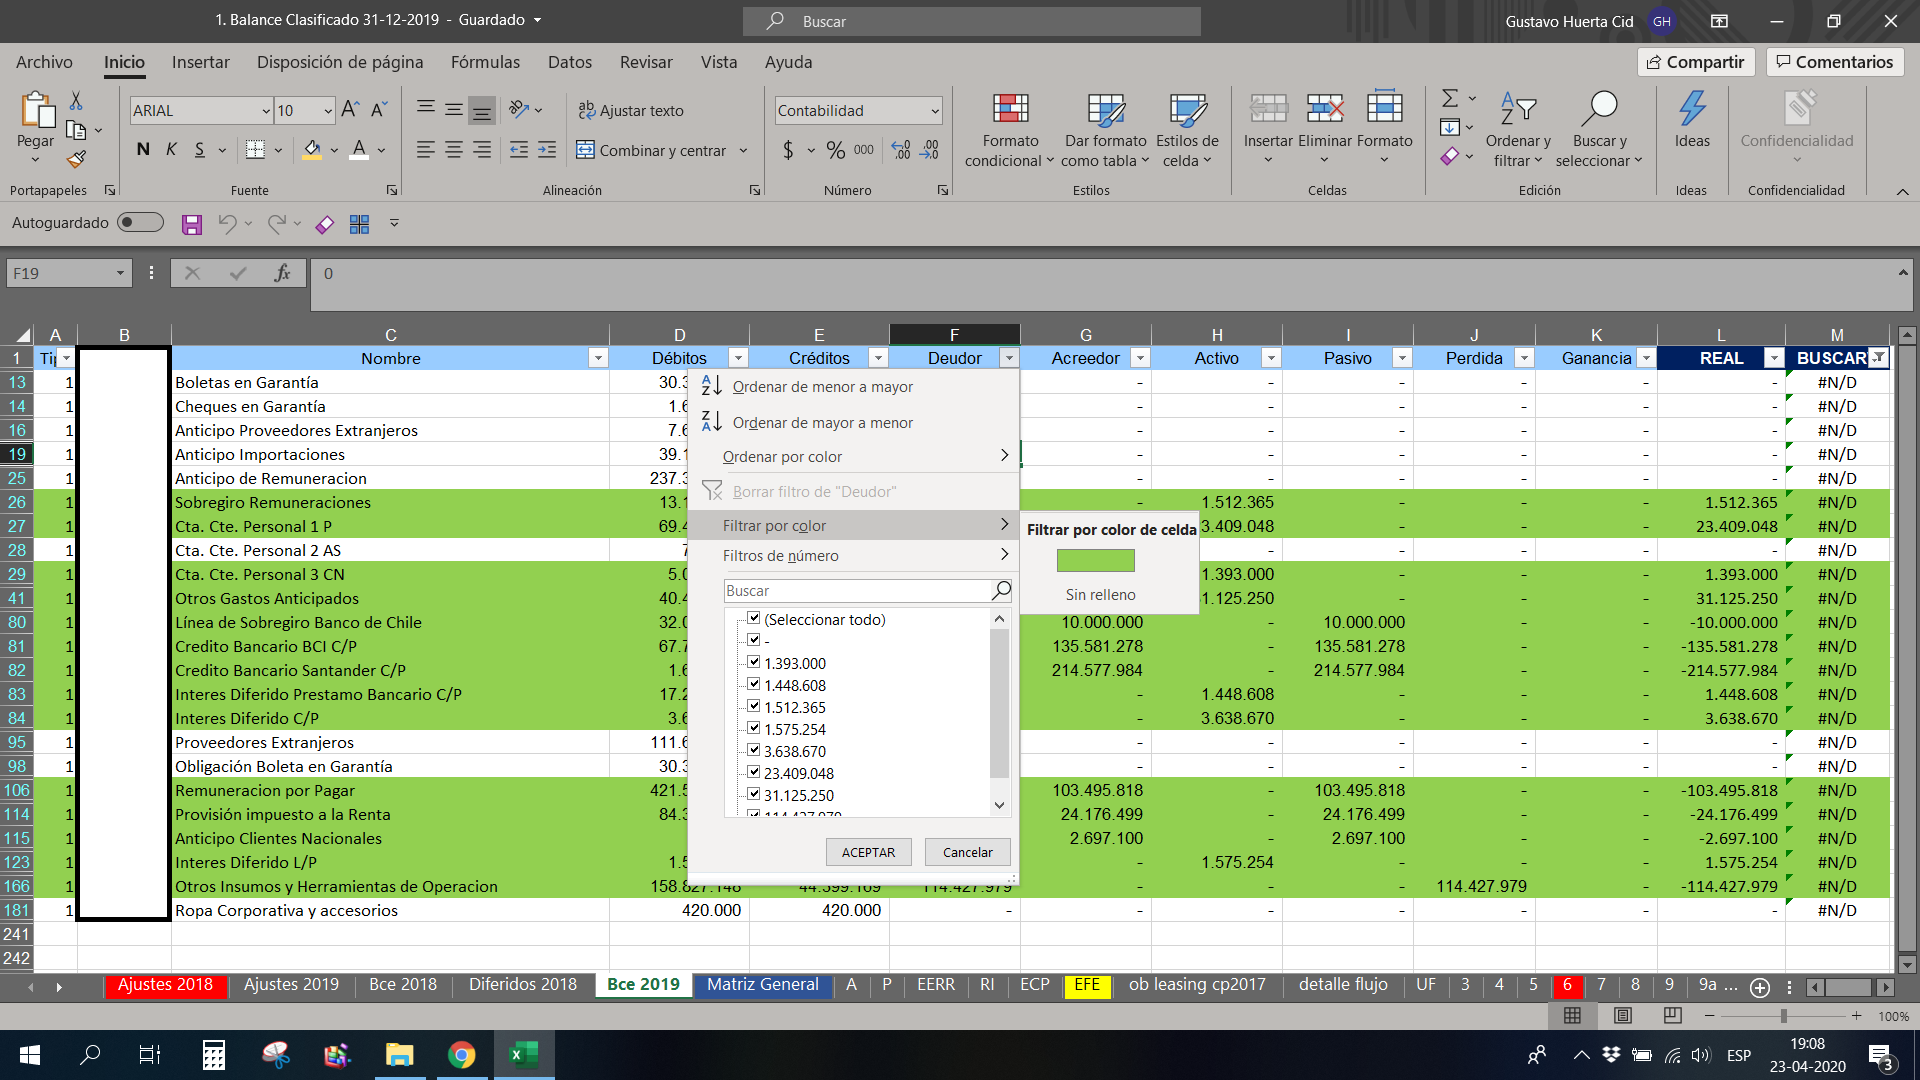Open the Conditional Formatting icon
This screenshot has width=1920, height=1080.
[x=1010, y=110]
